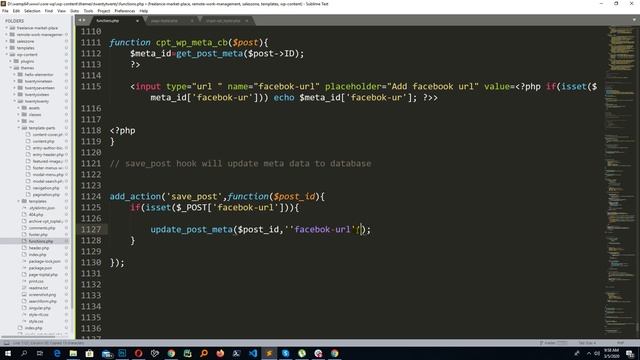
Task: Click update_post_meta on line 1127
Action: [191, 229]
